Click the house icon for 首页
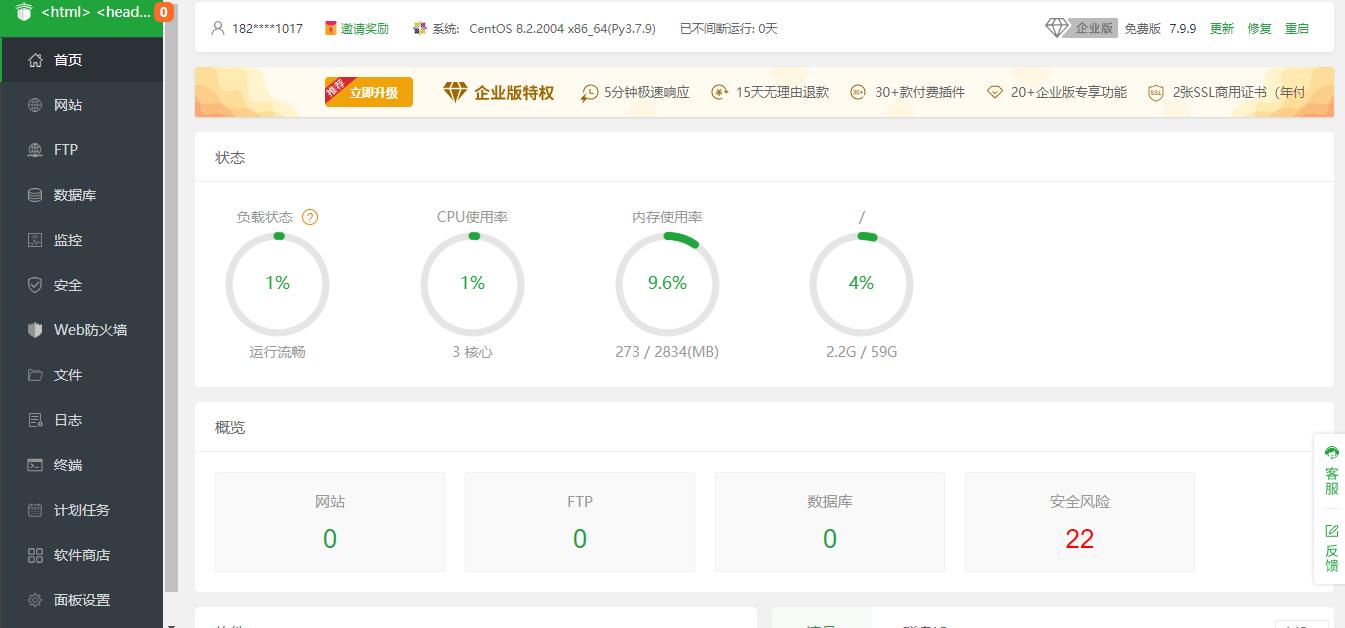The height and width of the screenshot is (628, 1345). tap(35, 60)
